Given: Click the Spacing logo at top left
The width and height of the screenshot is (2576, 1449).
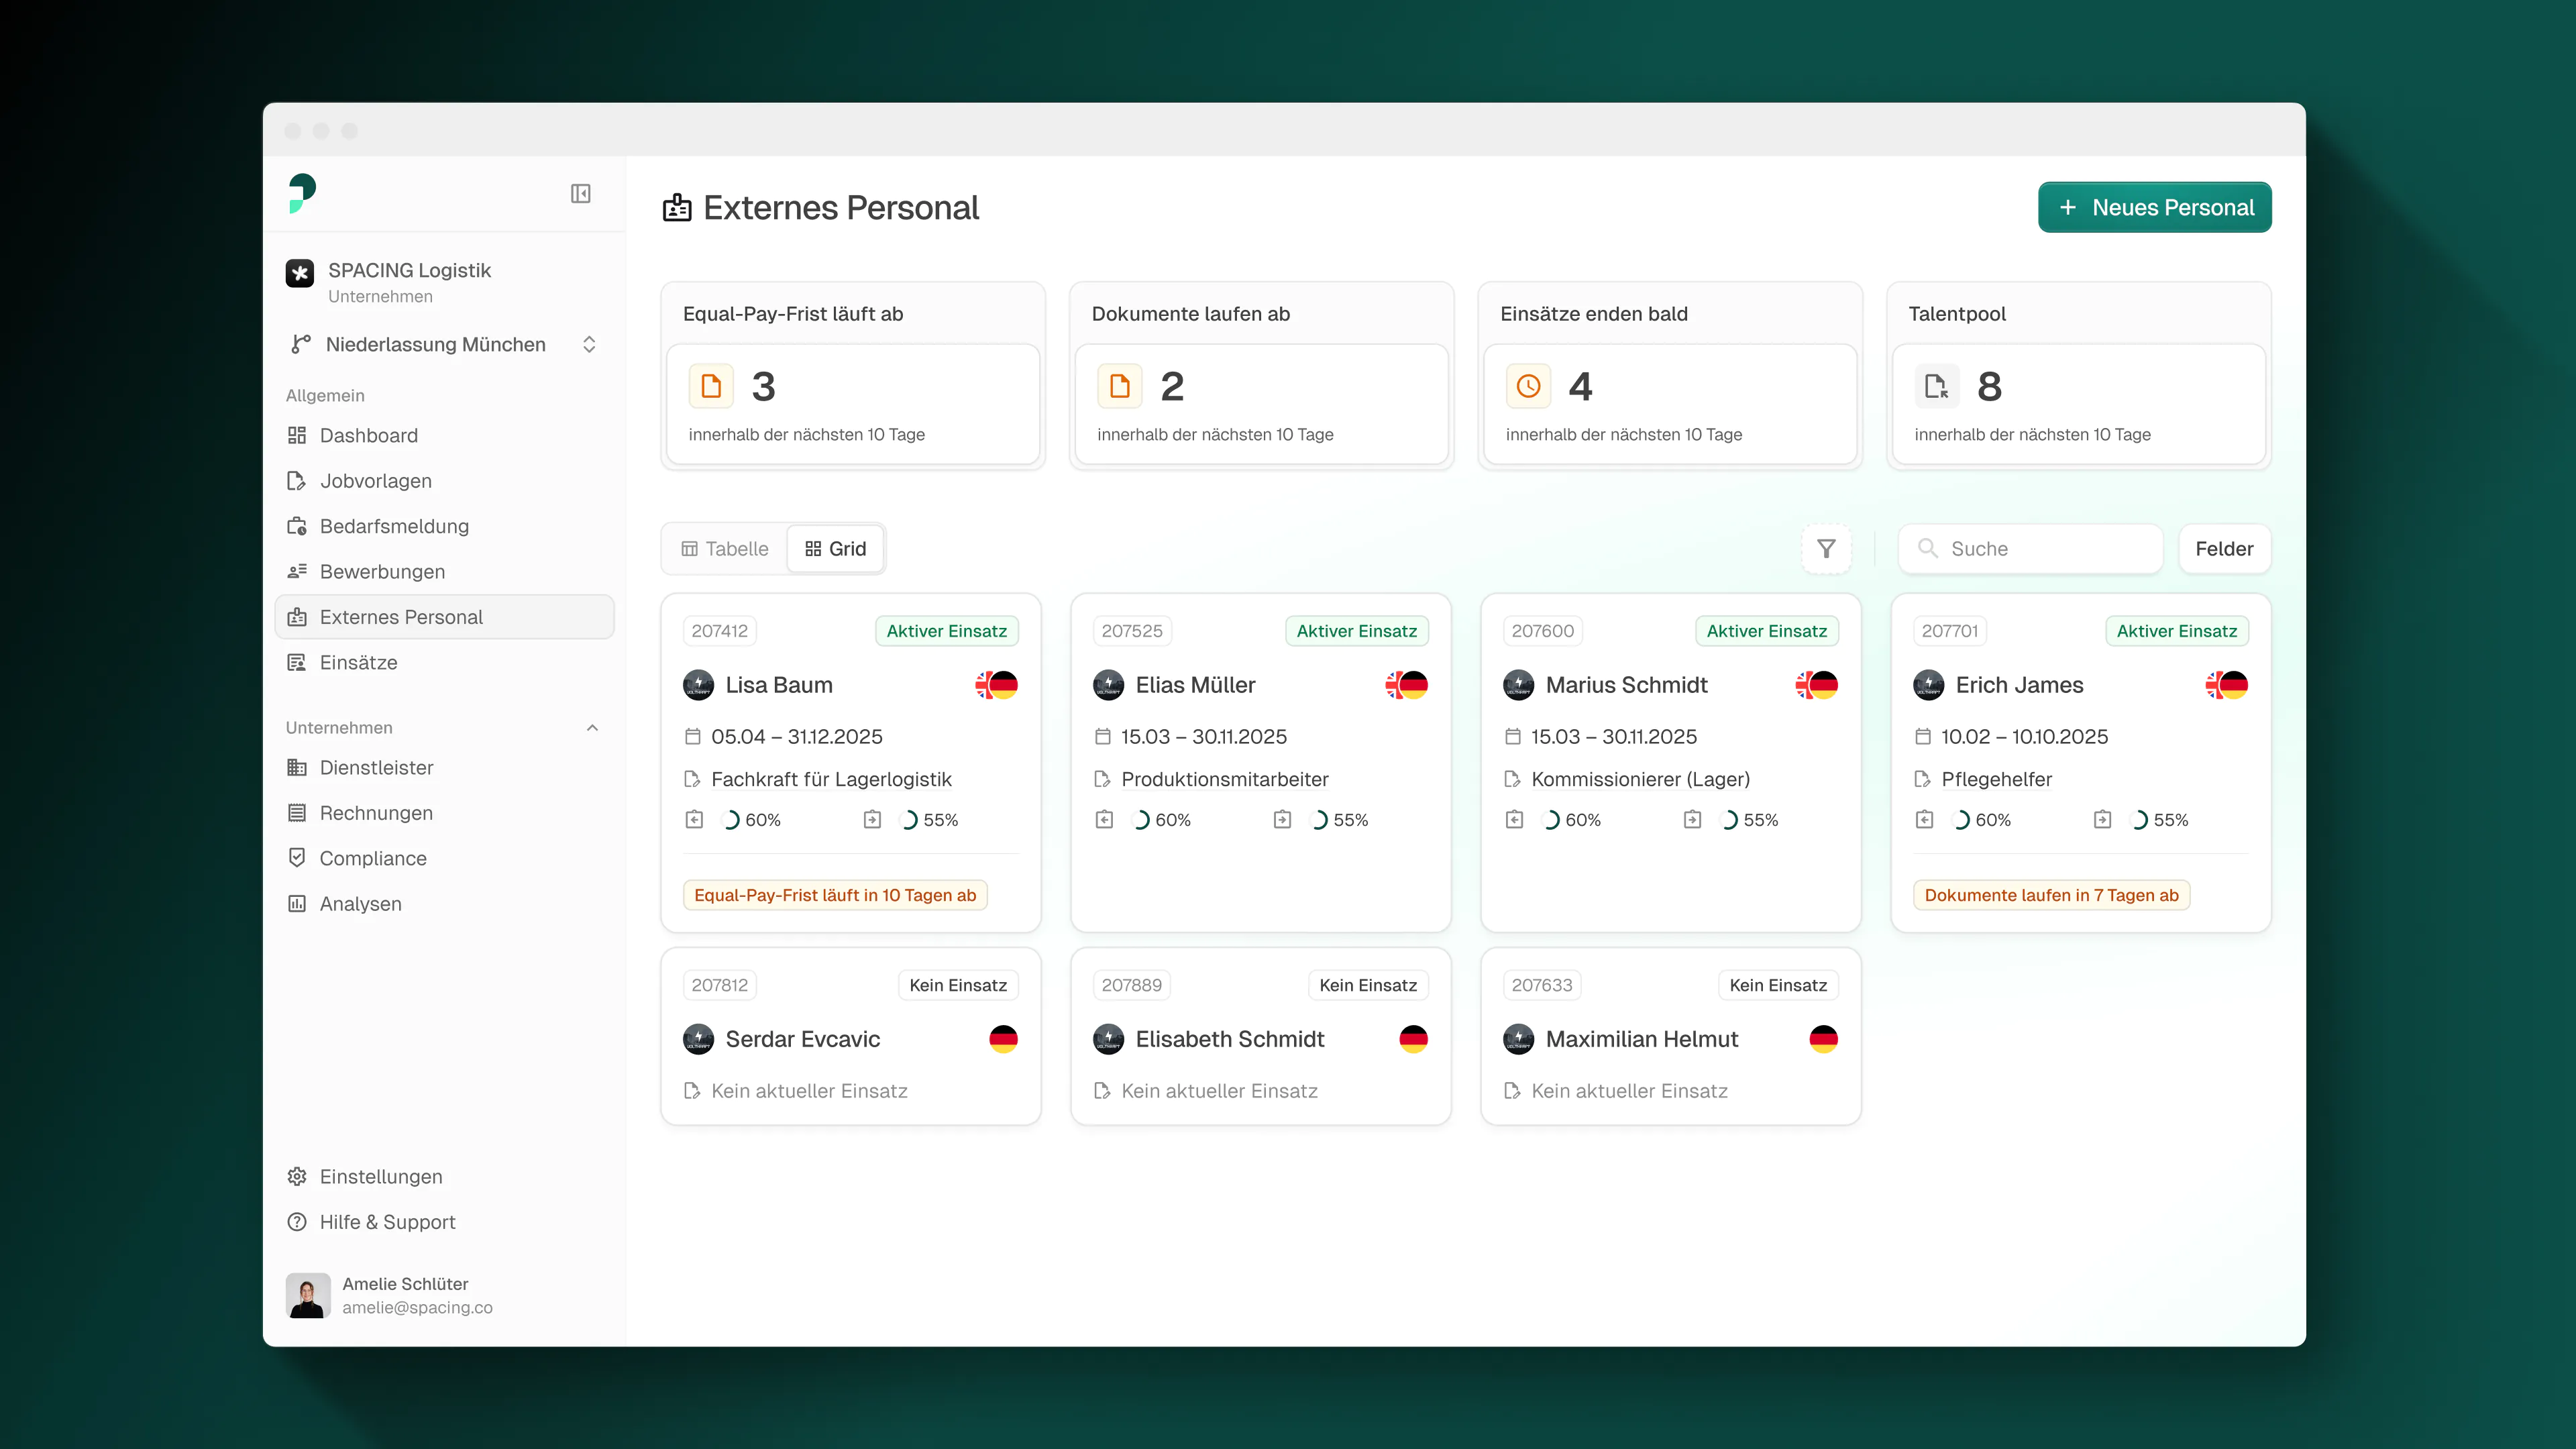Looking at the screenshot, I should click(x=302, y=193).
